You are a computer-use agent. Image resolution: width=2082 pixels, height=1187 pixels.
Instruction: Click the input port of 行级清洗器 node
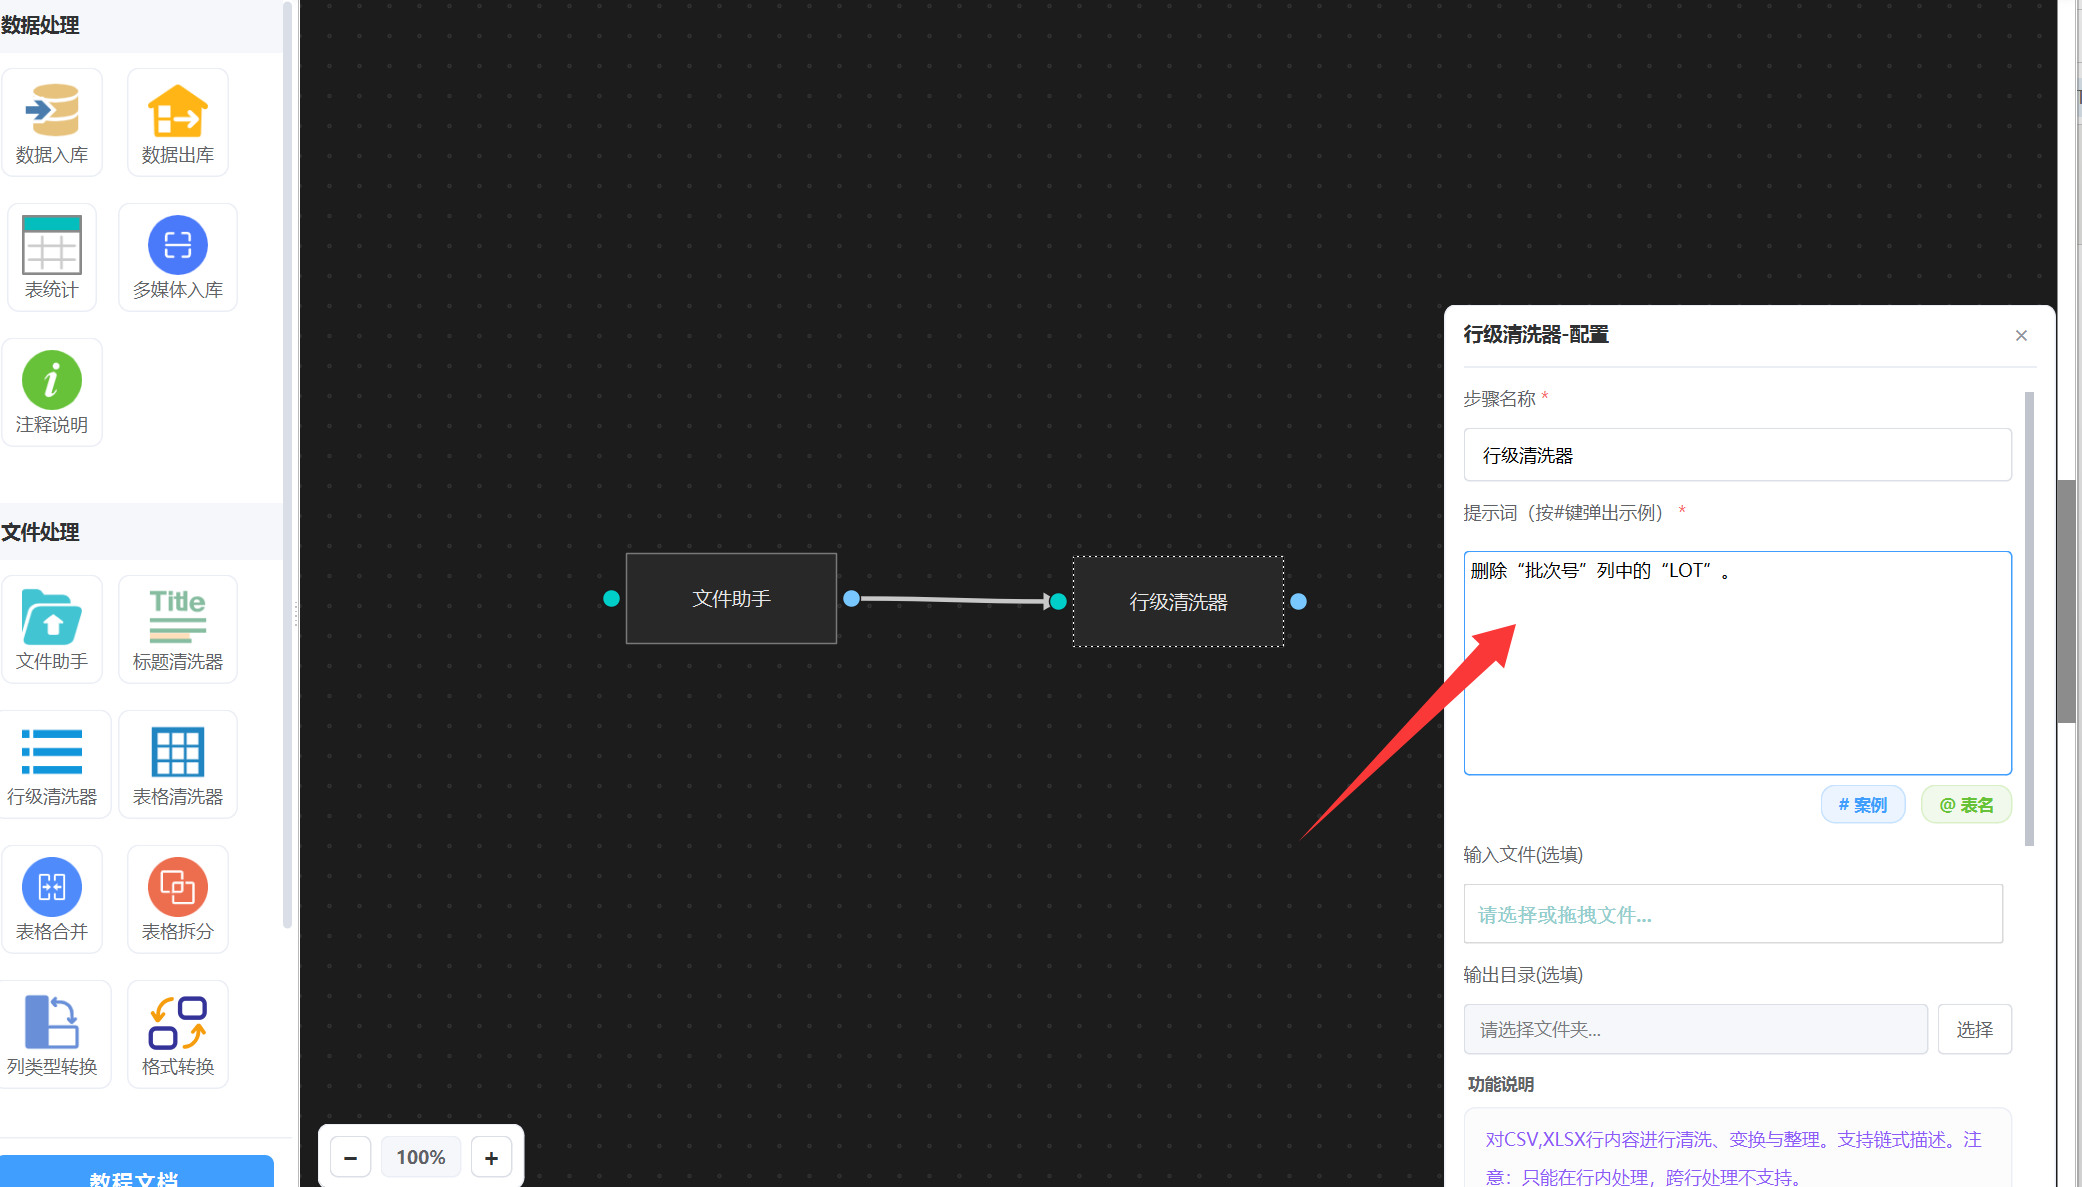1058,601
